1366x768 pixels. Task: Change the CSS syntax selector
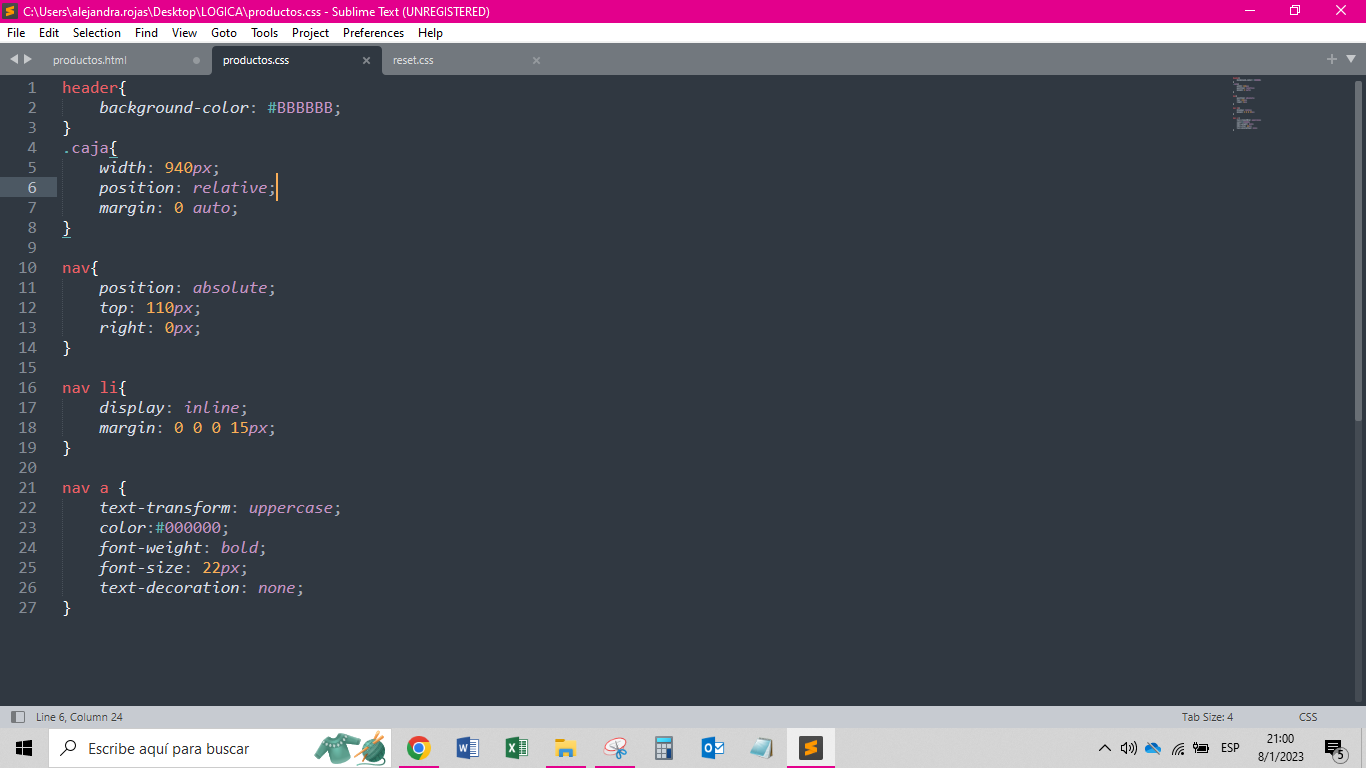click(x=1308, y=717)
